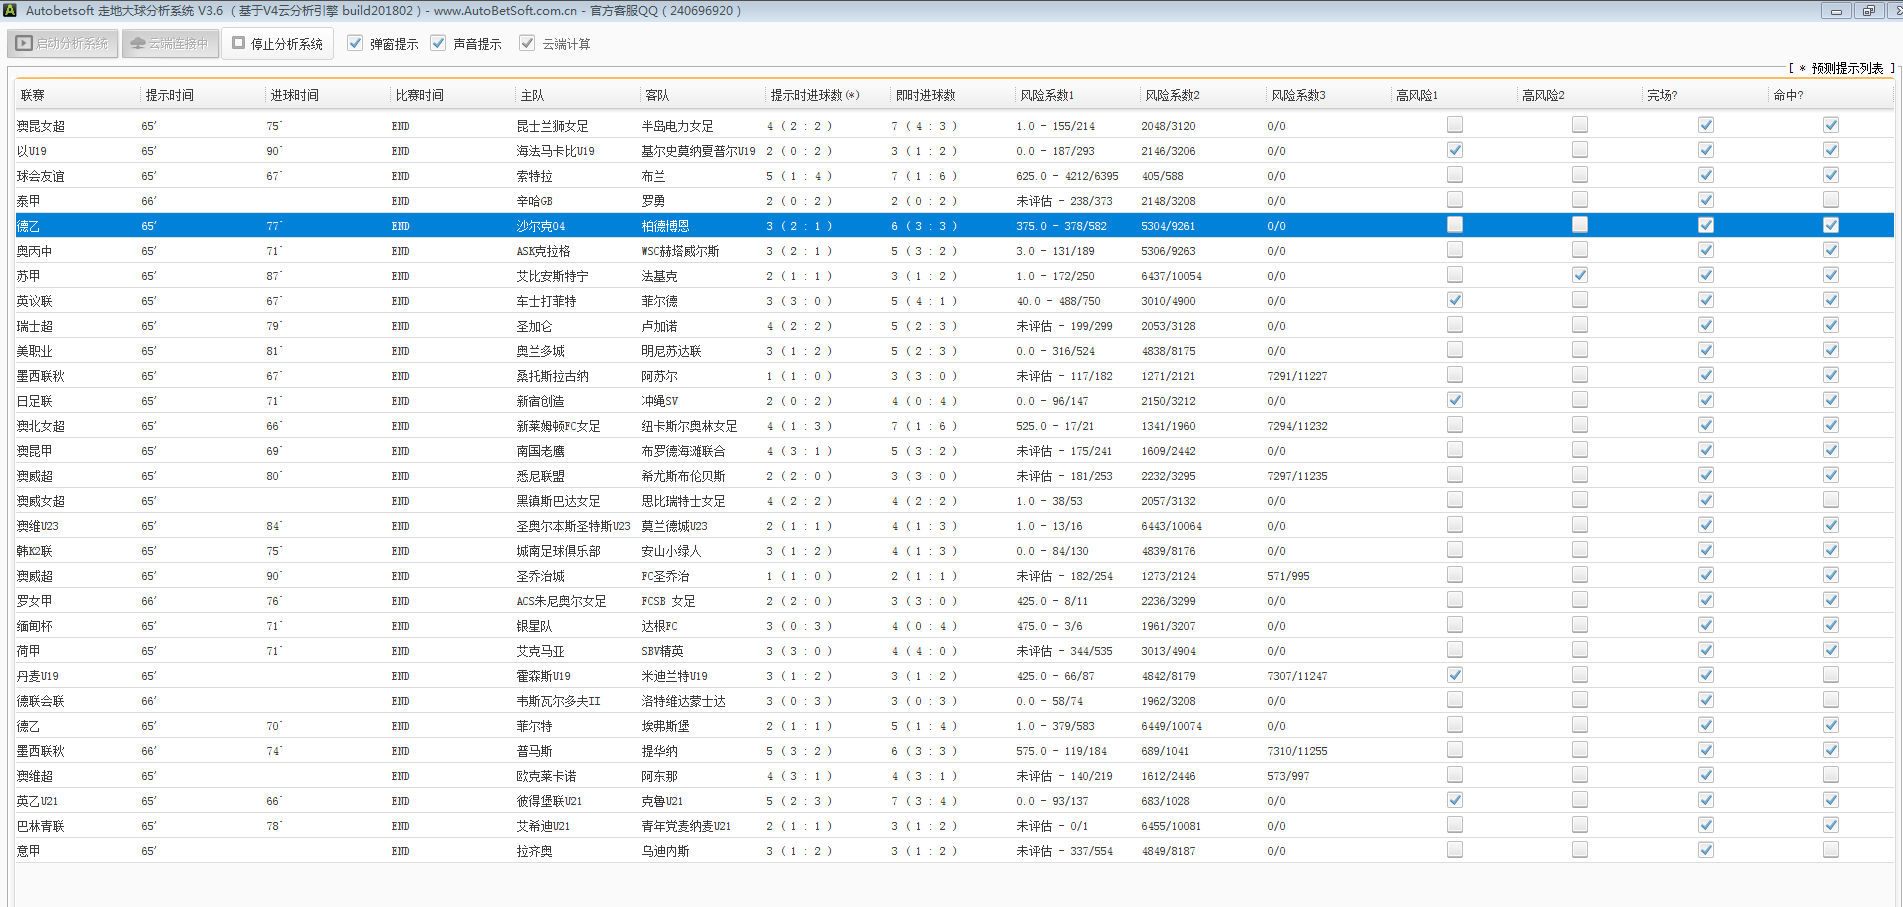Click the Autobetsoft logo in the title bar
The image size is (1903, 907).
(x=11, y=10)
